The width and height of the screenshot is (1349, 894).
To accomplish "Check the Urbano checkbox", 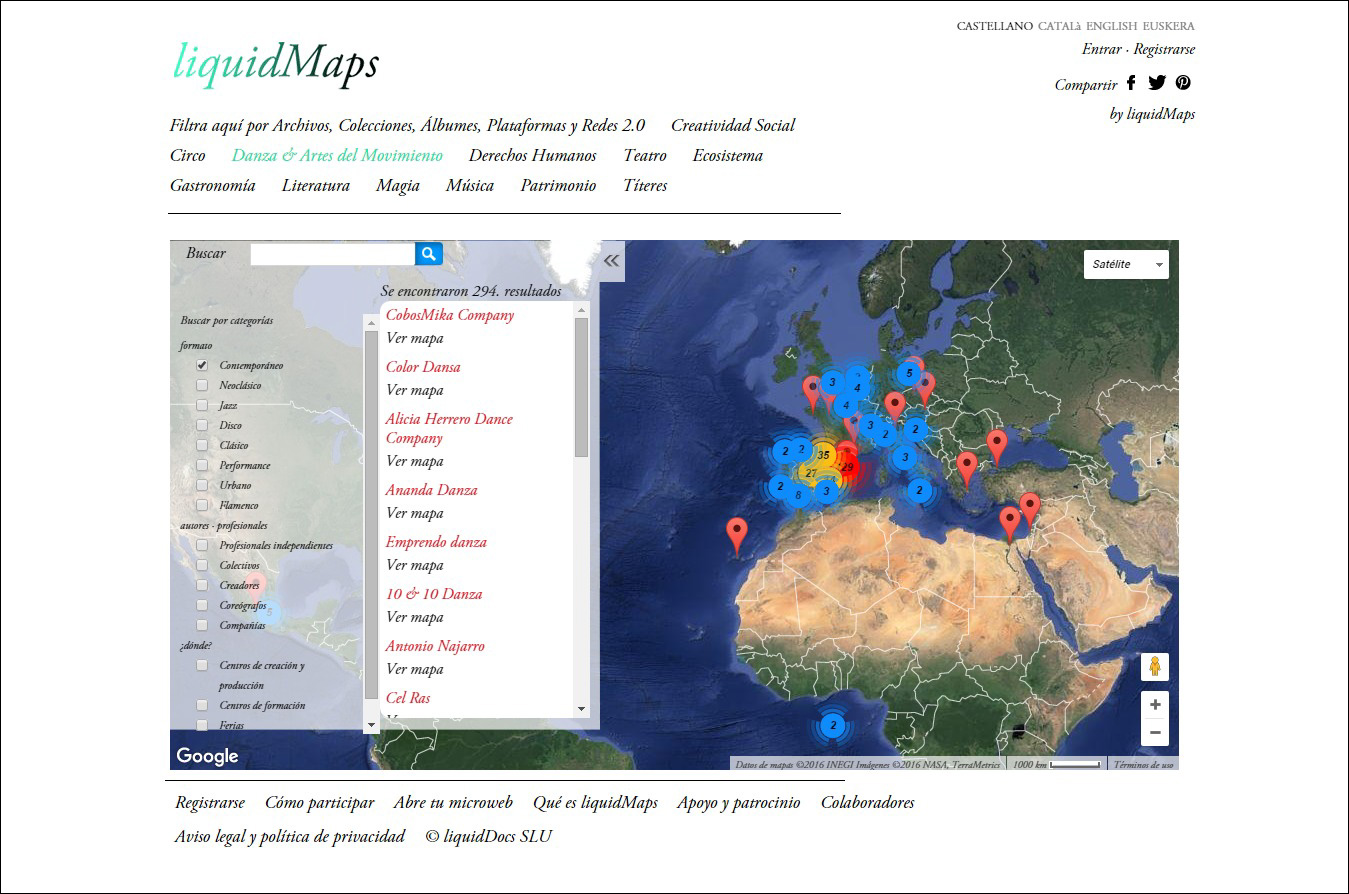I will [x=202, y=485].
